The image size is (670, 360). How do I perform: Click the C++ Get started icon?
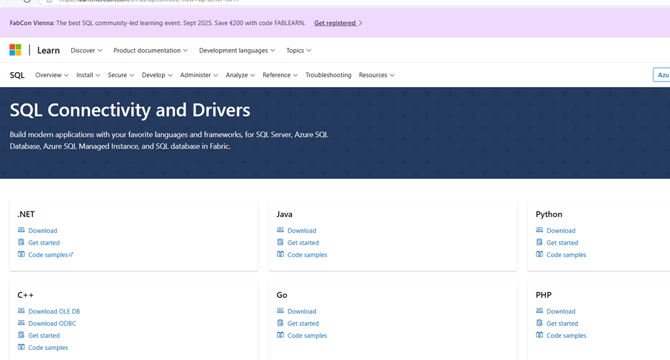(x=21, y=335)
